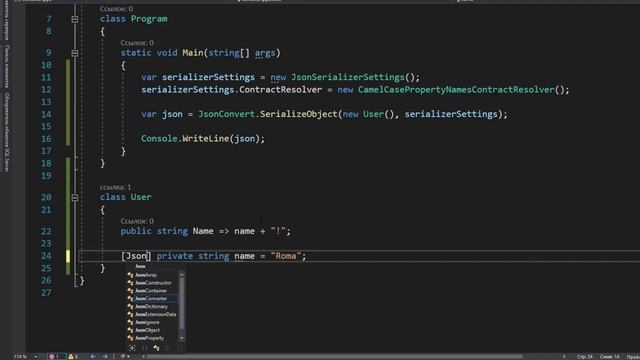Collapse the class User block
The image size is (640, 360).
75,198
